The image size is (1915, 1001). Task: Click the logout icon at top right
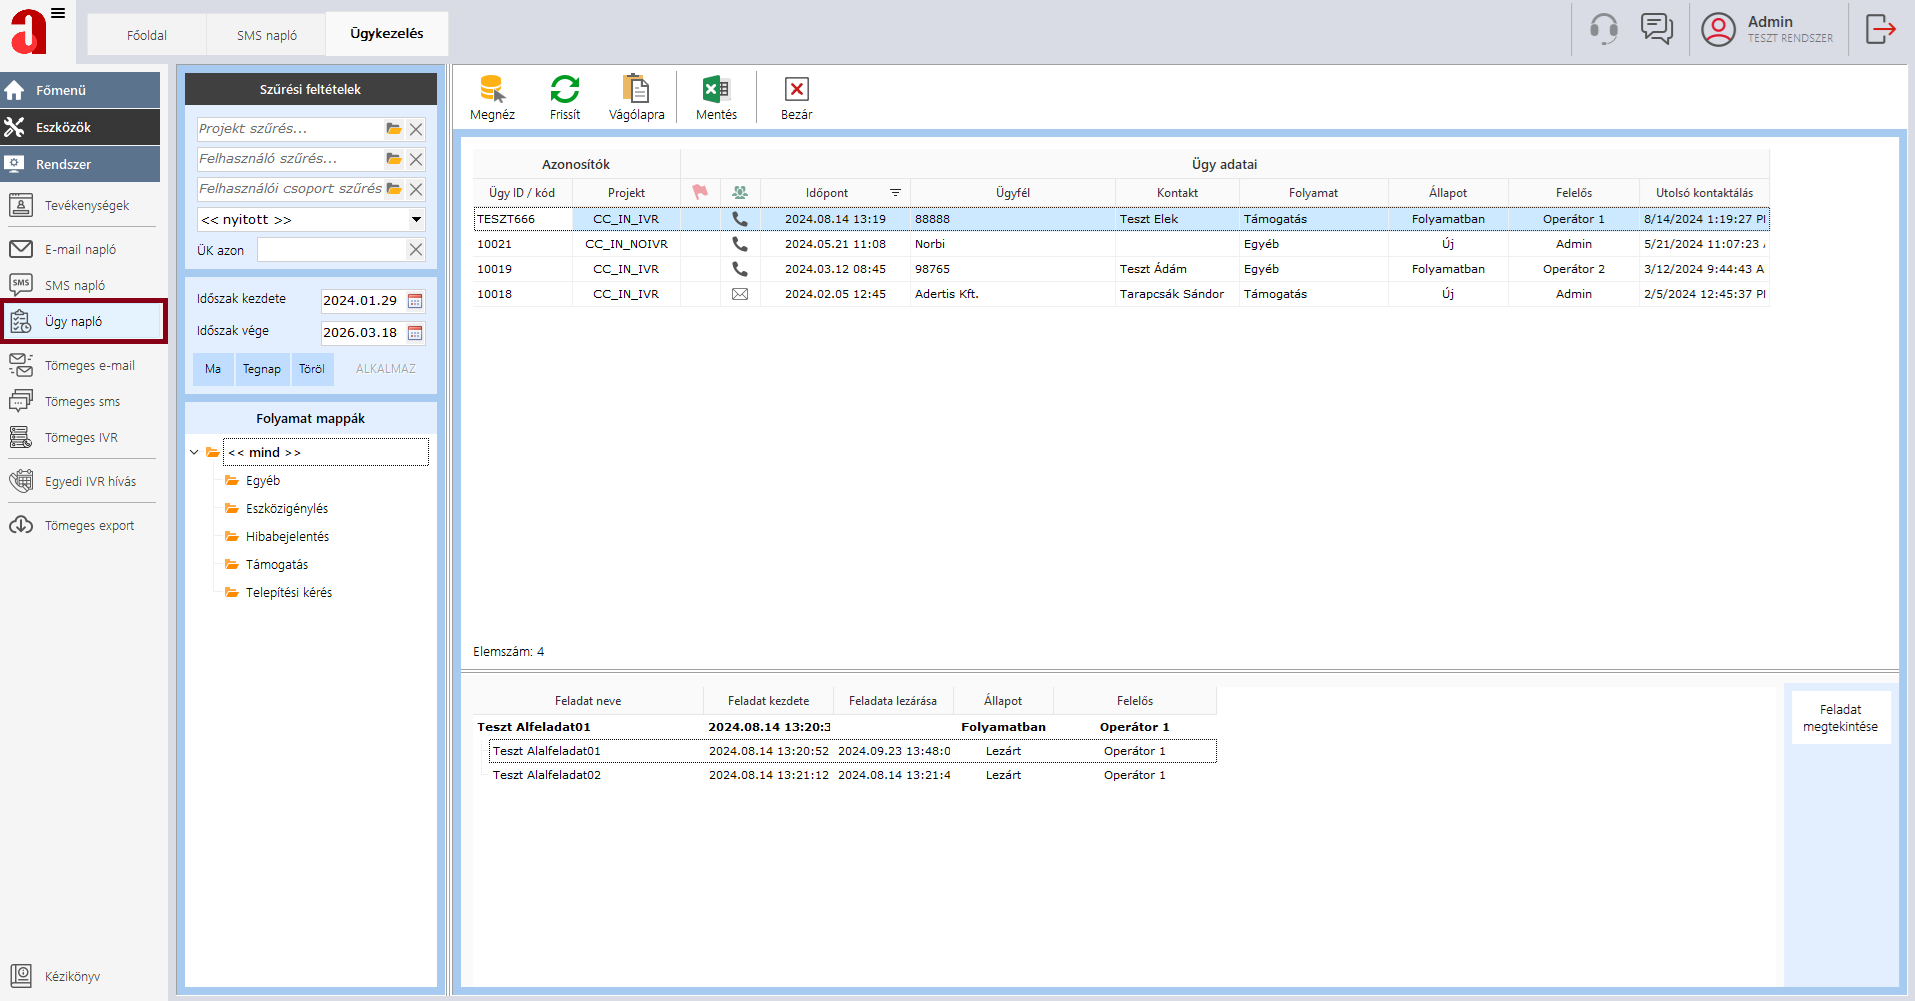coord(1880,29)
